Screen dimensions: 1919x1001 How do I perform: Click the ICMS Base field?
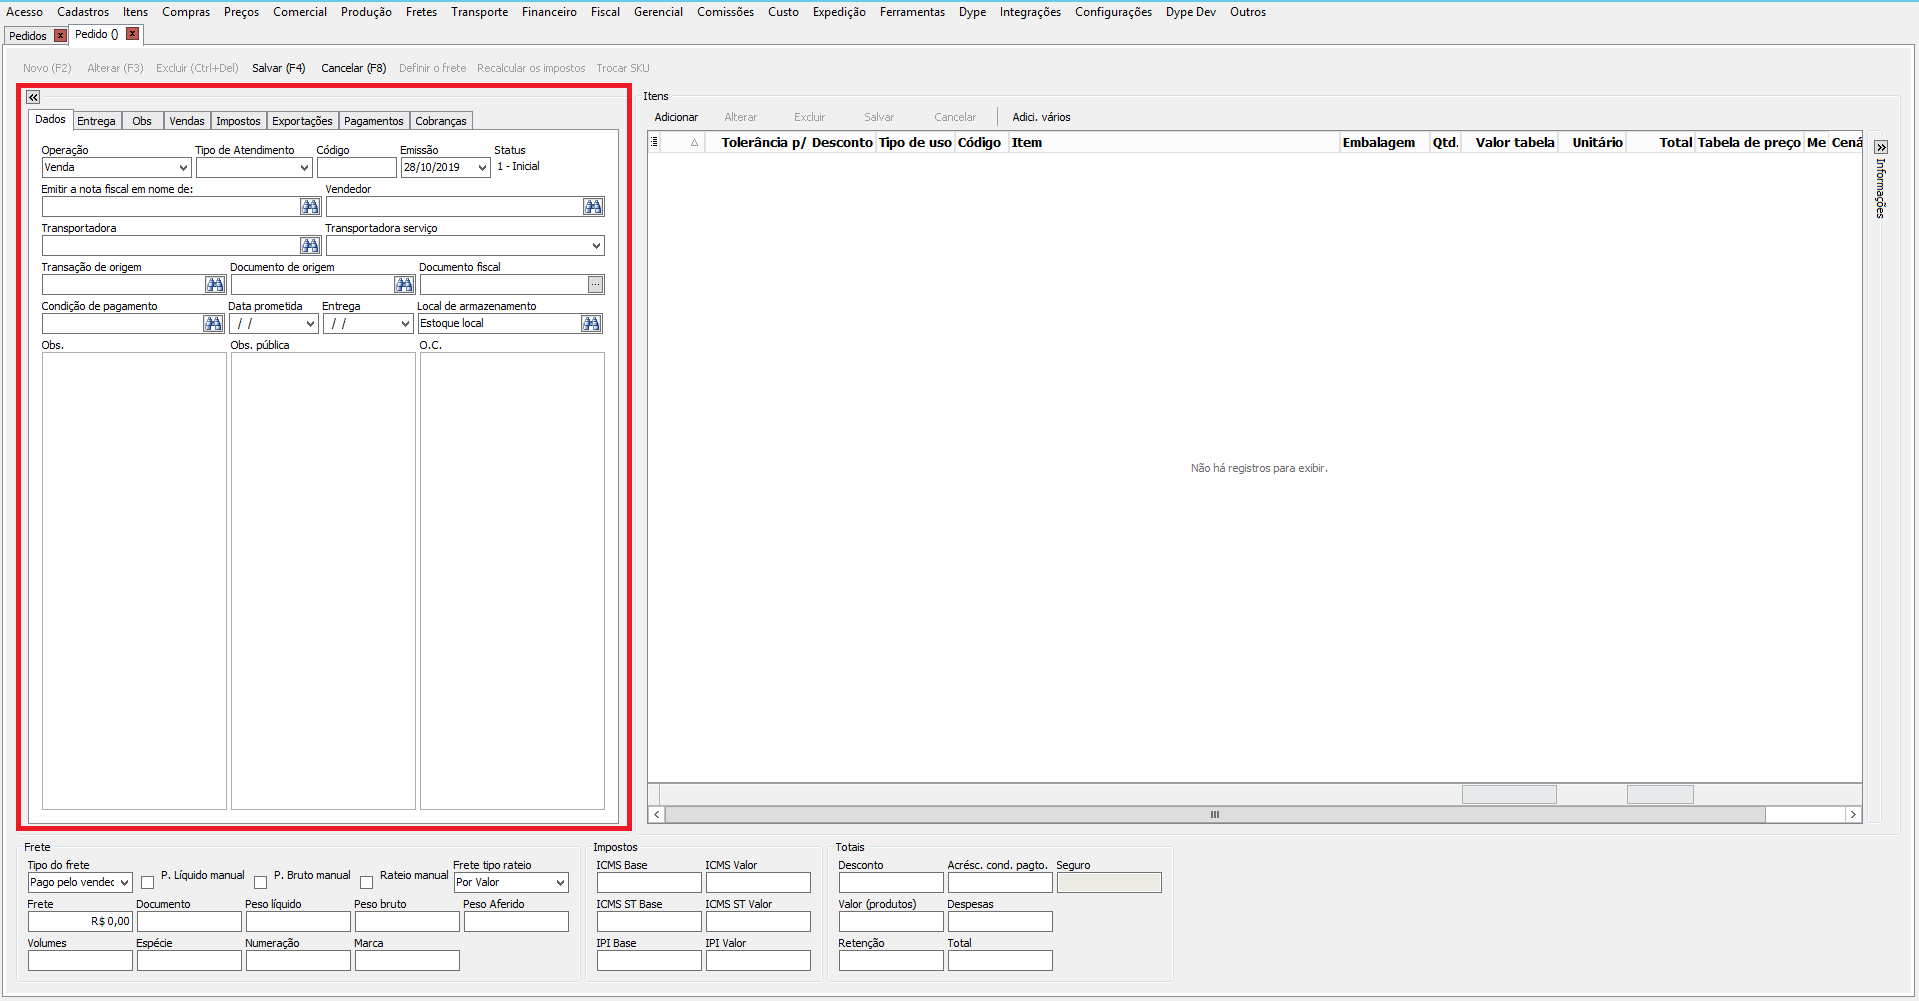pyautogui.click(x=649, y=883)
